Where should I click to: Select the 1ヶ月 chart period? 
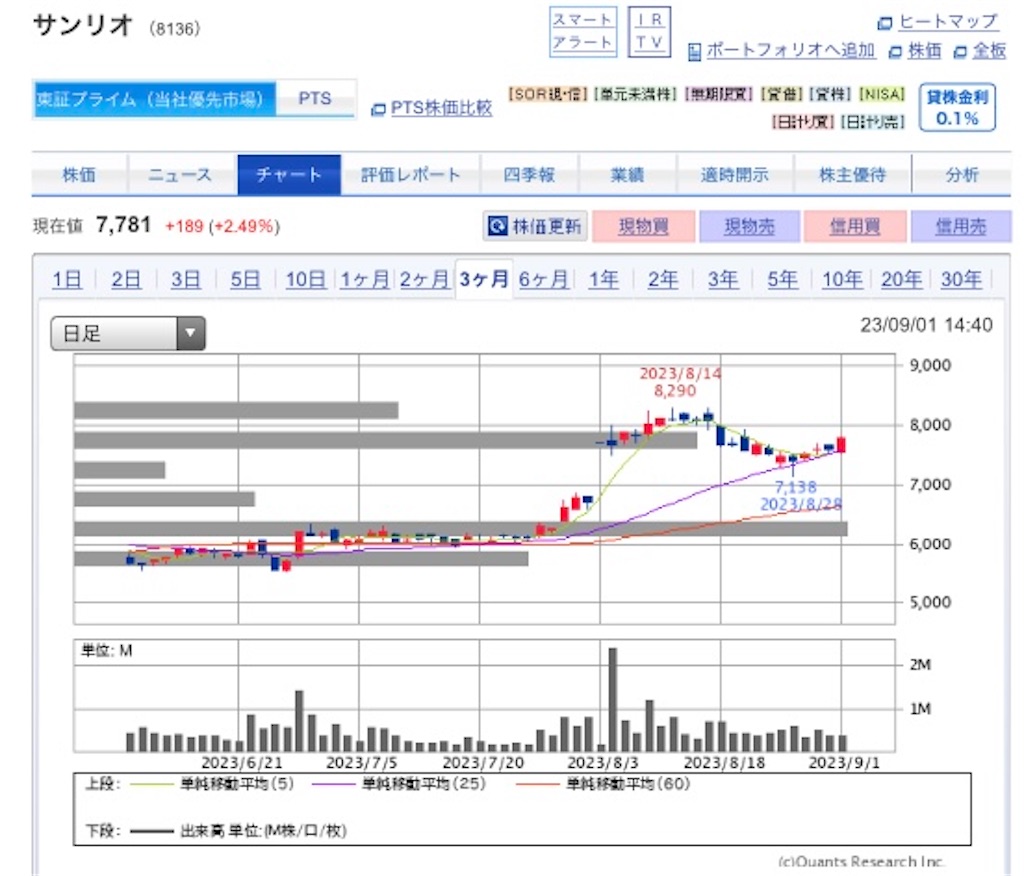pos(364,280)
